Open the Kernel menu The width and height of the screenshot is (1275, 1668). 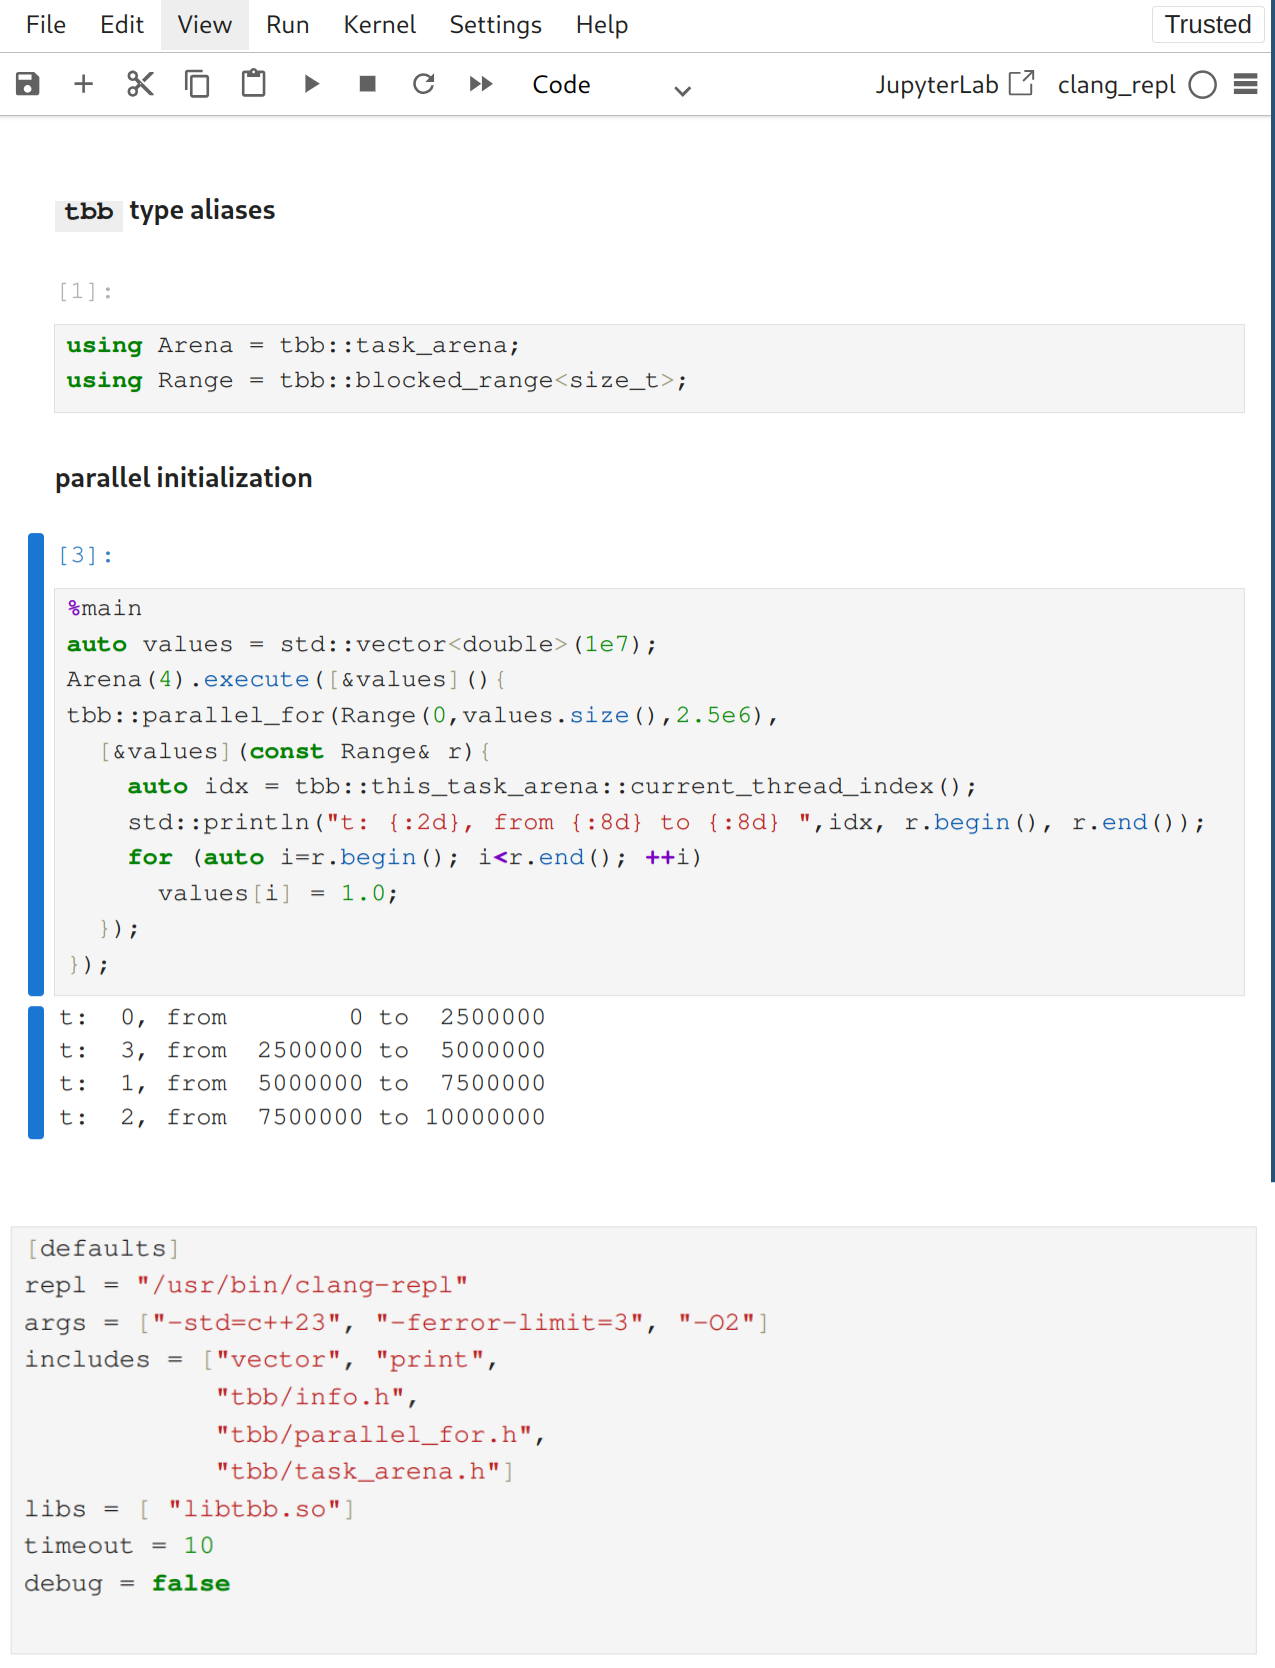click(379, 25)
